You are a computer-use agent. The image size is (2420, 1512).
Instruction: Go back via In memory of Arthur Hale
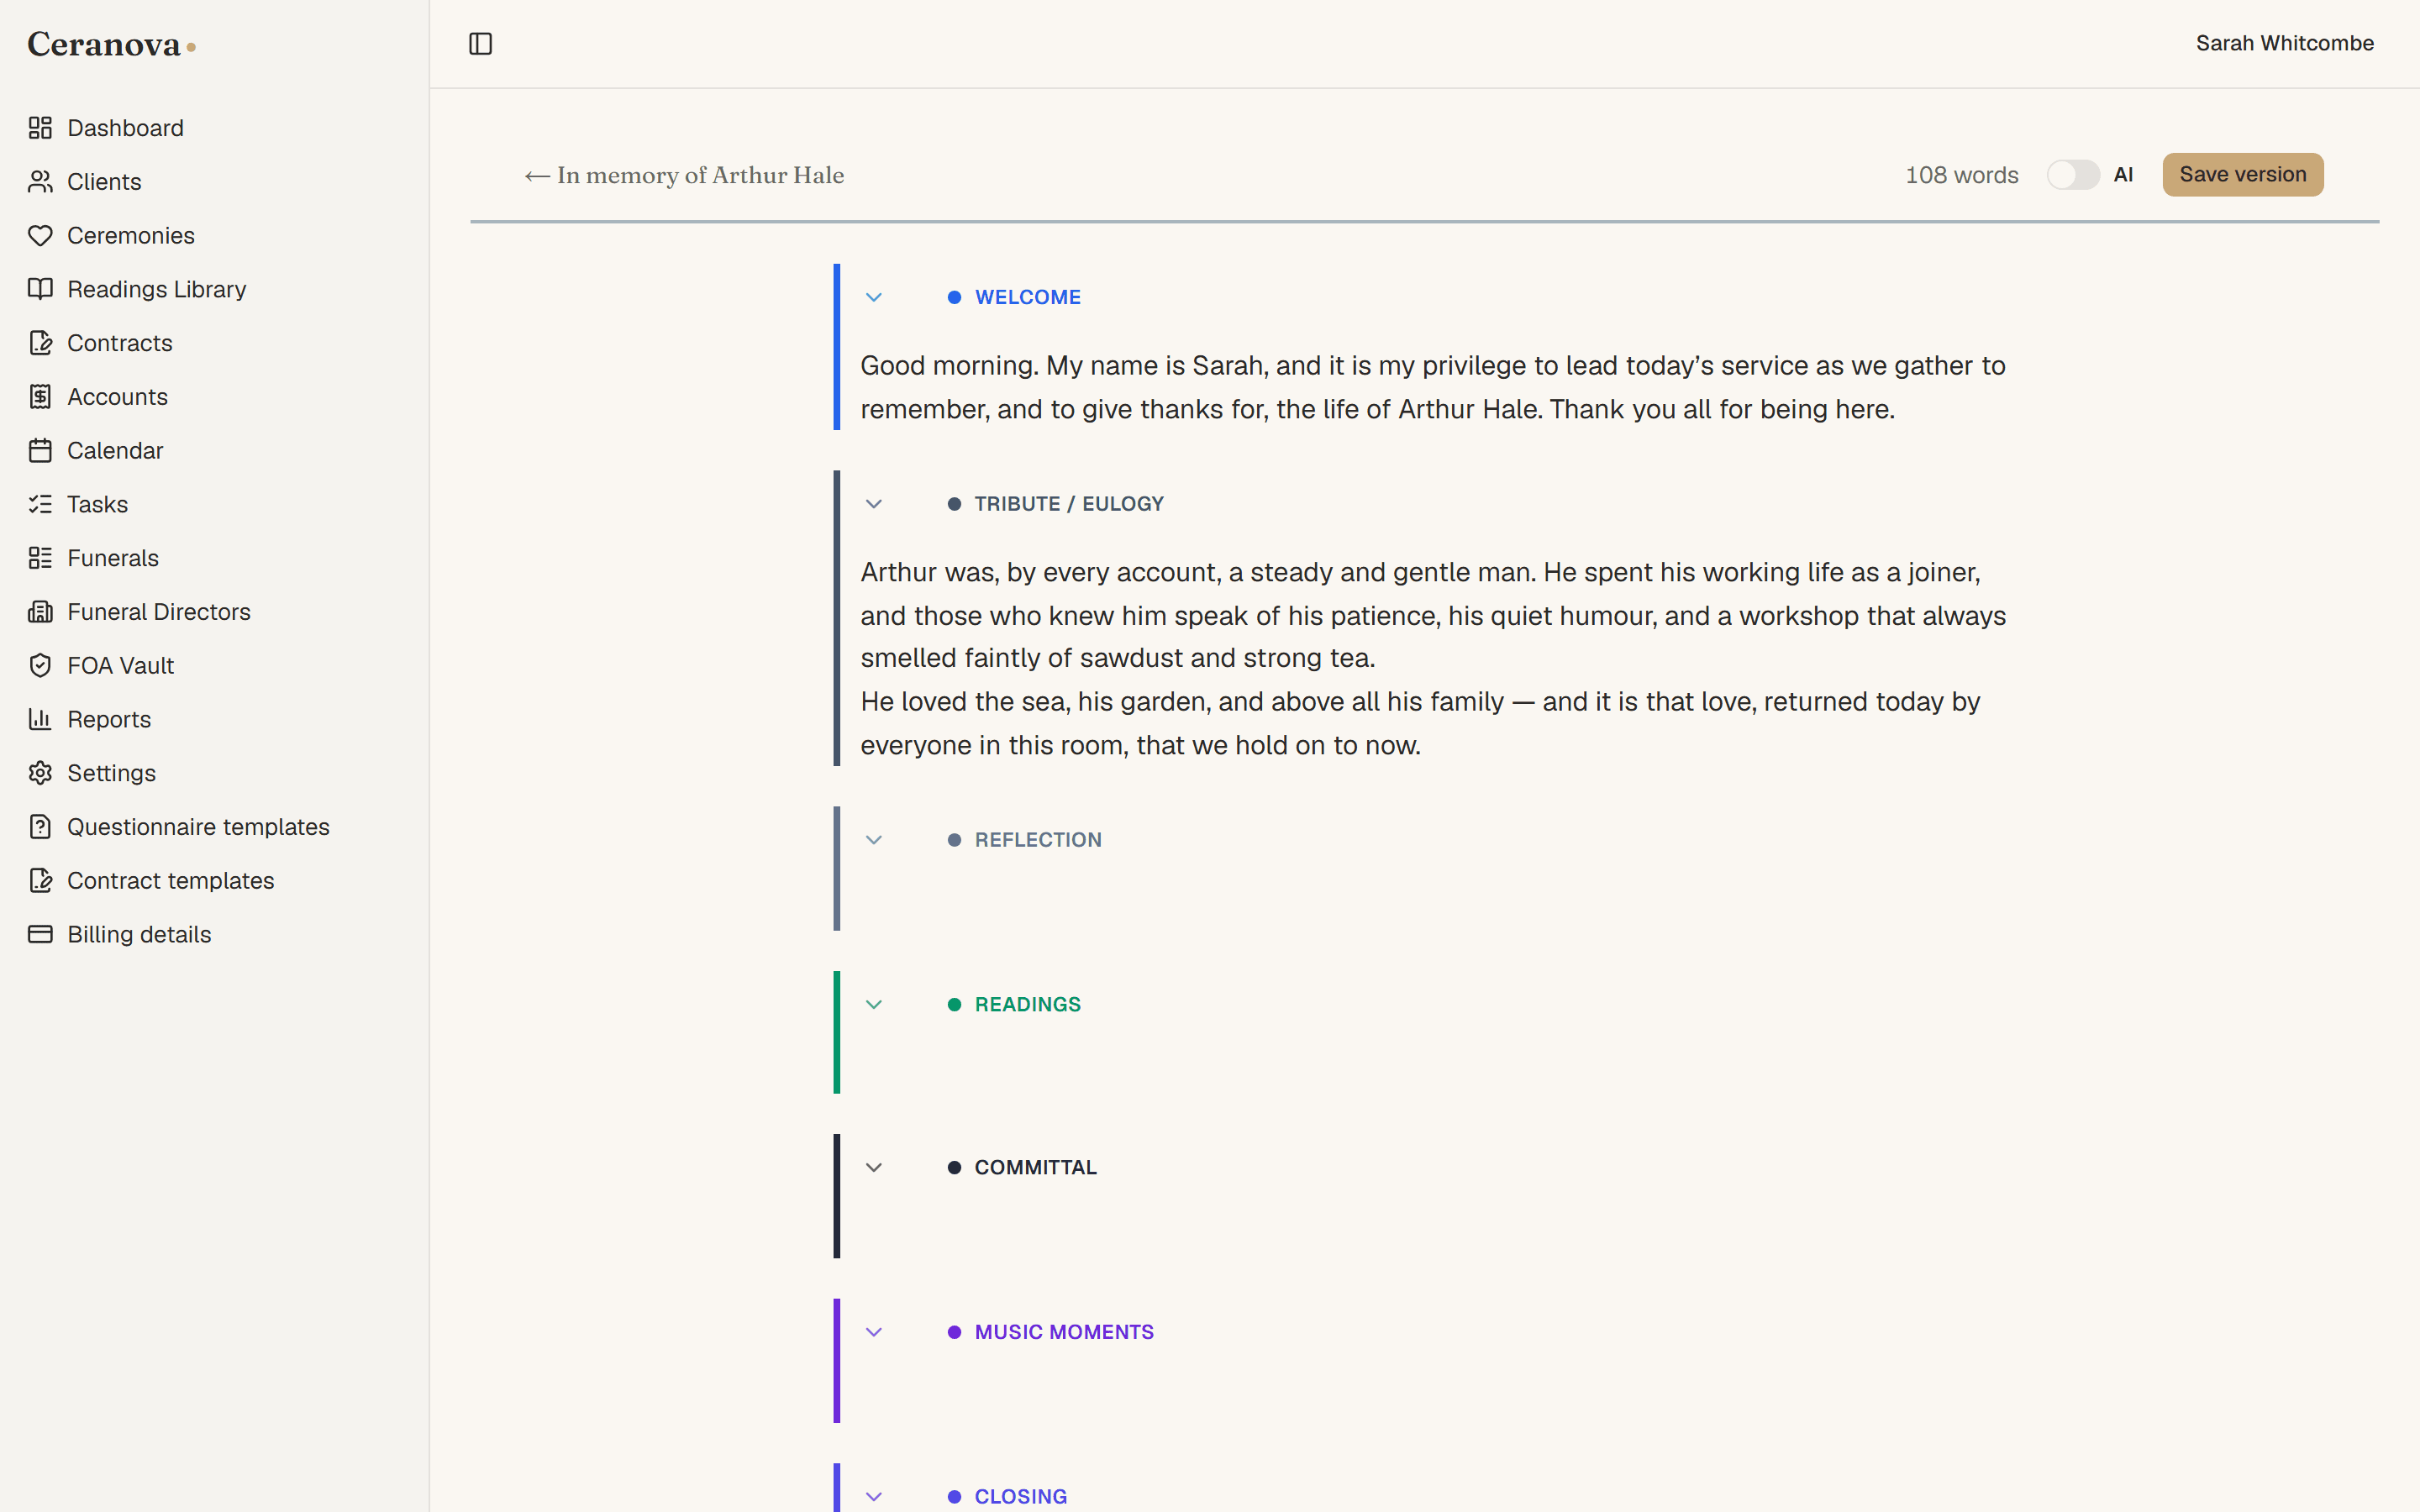684,175
